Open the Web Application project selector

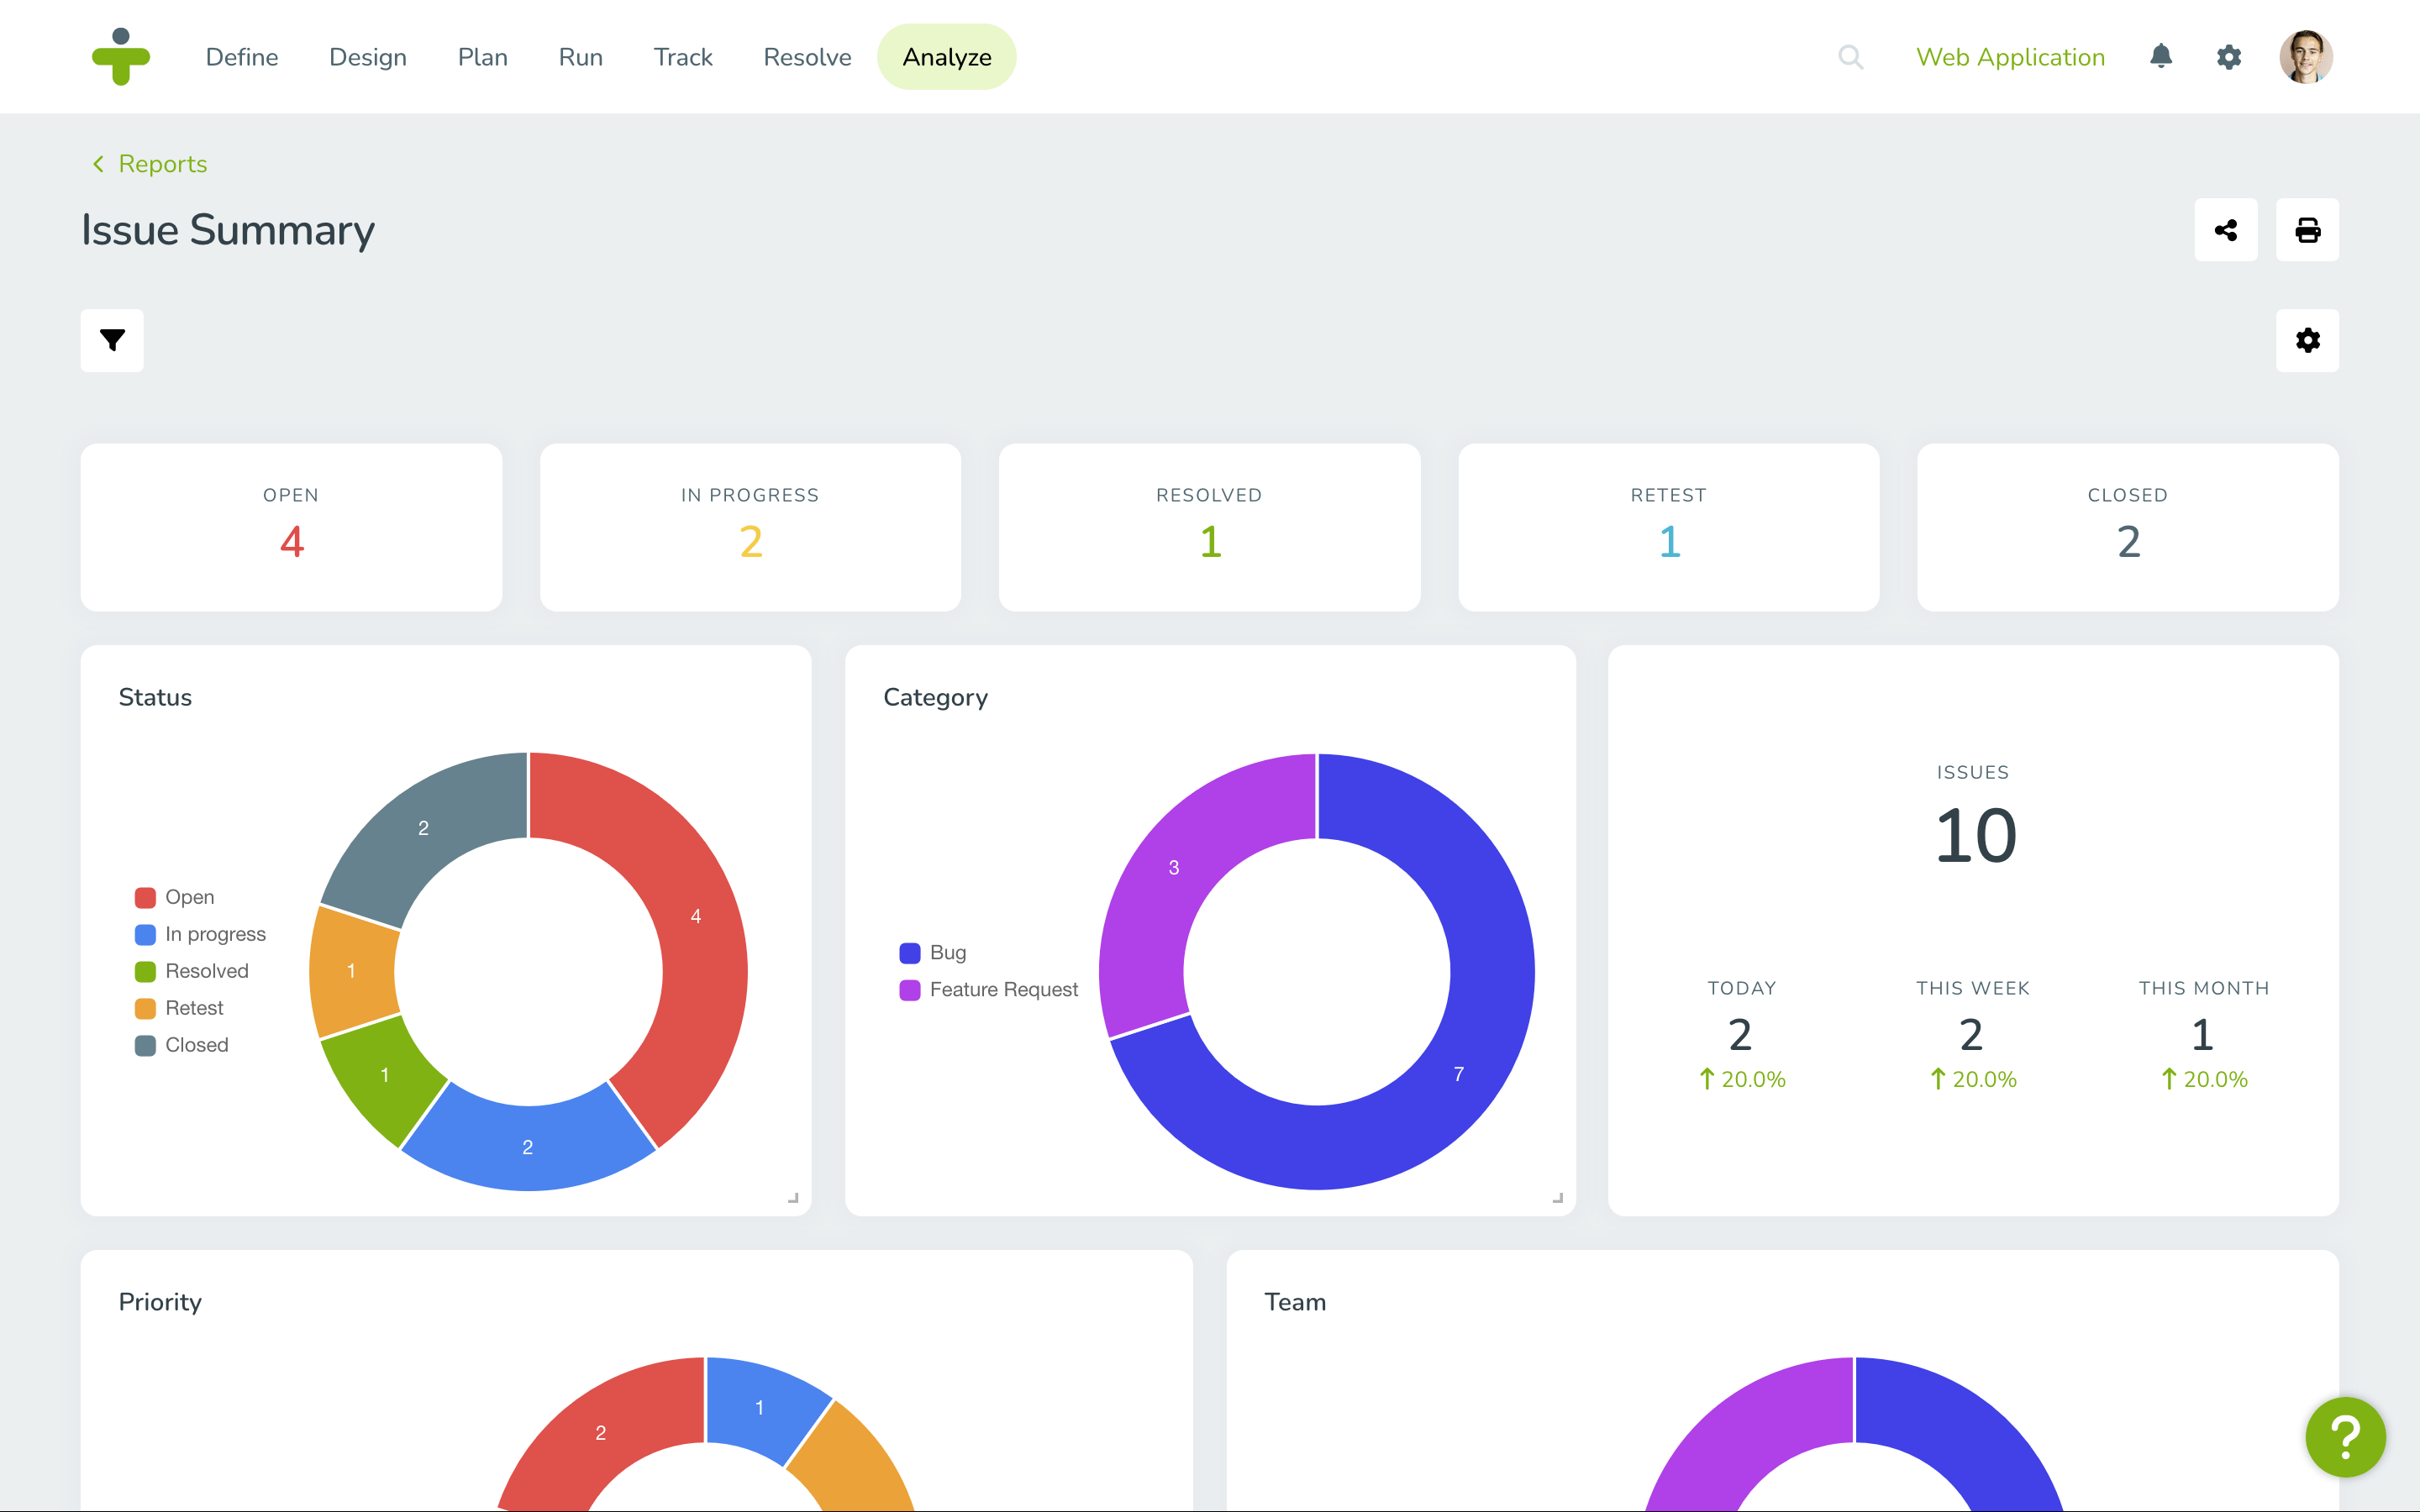pos(2010,57)
